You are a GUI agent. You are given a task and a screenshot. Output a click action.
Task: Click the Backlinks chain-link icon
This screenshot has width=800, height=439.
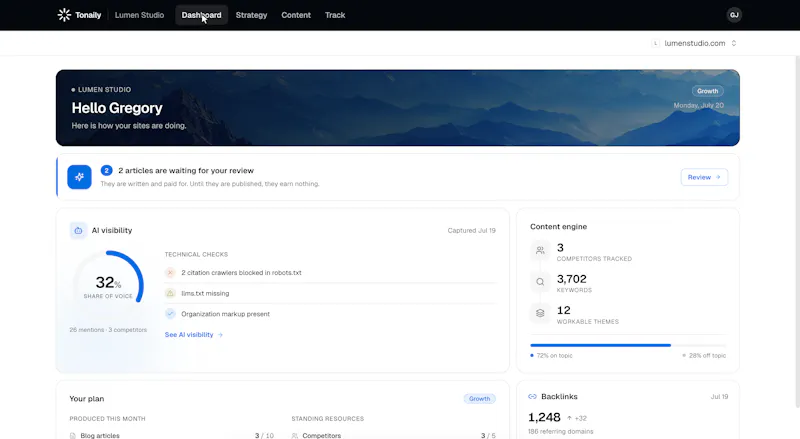(532, 397)
